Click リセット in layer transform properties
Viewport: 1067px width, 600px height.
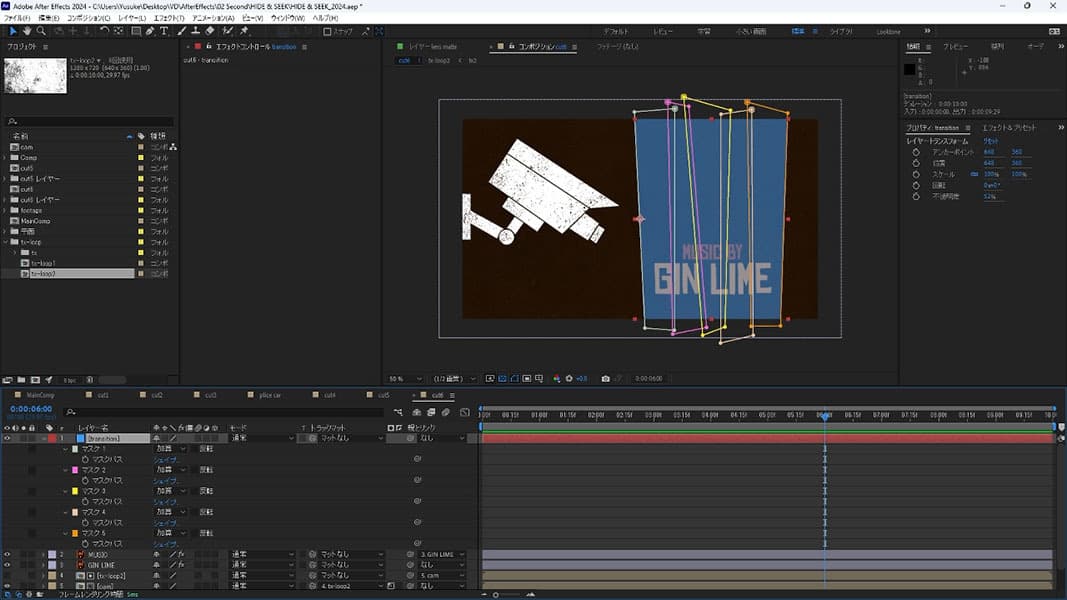coord(990,142)
